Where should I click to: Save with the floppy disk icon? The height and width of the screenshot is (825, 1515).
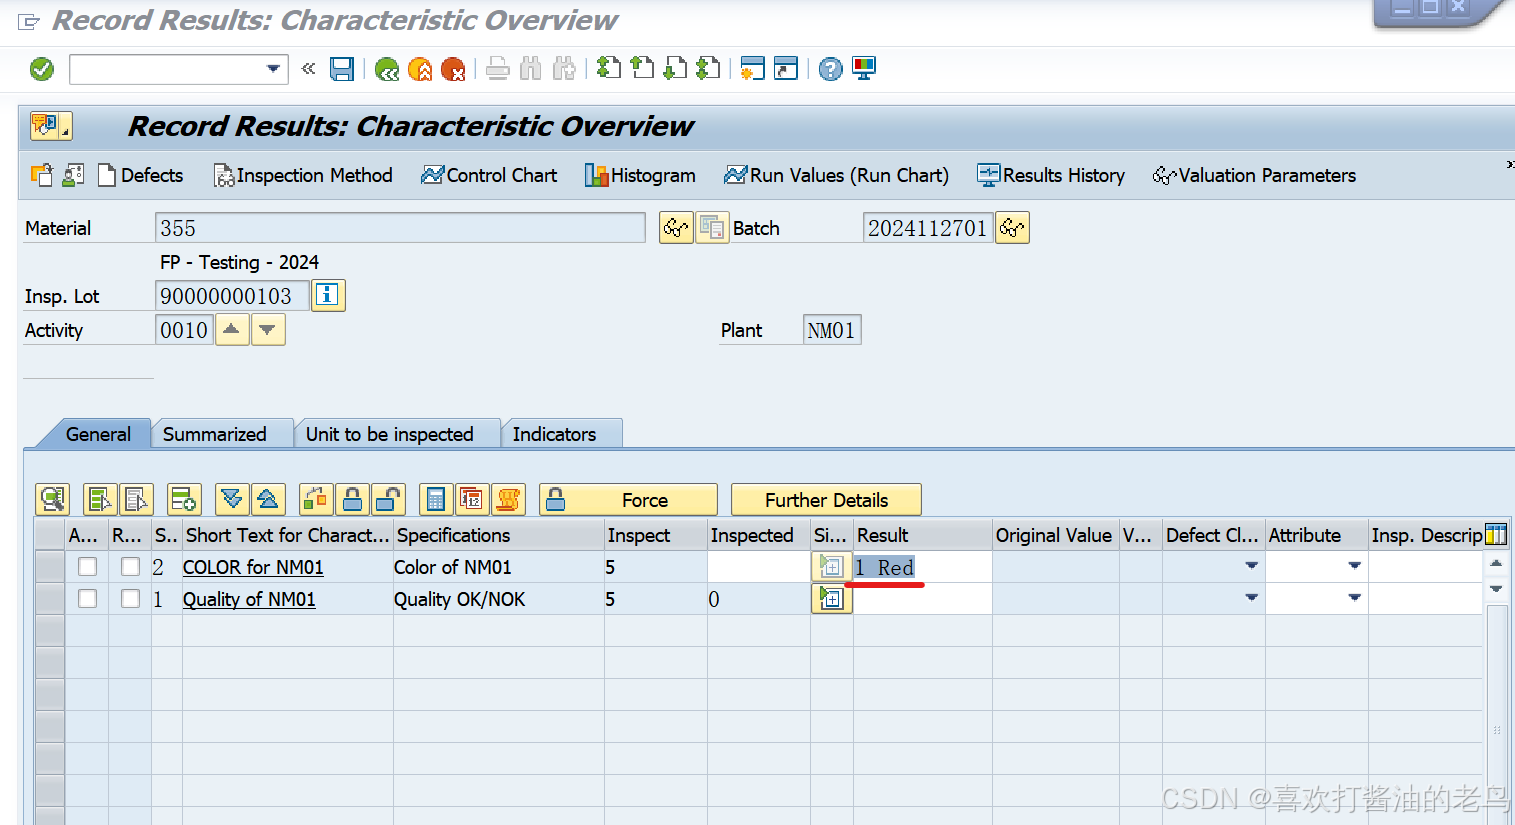click(342, 69)
